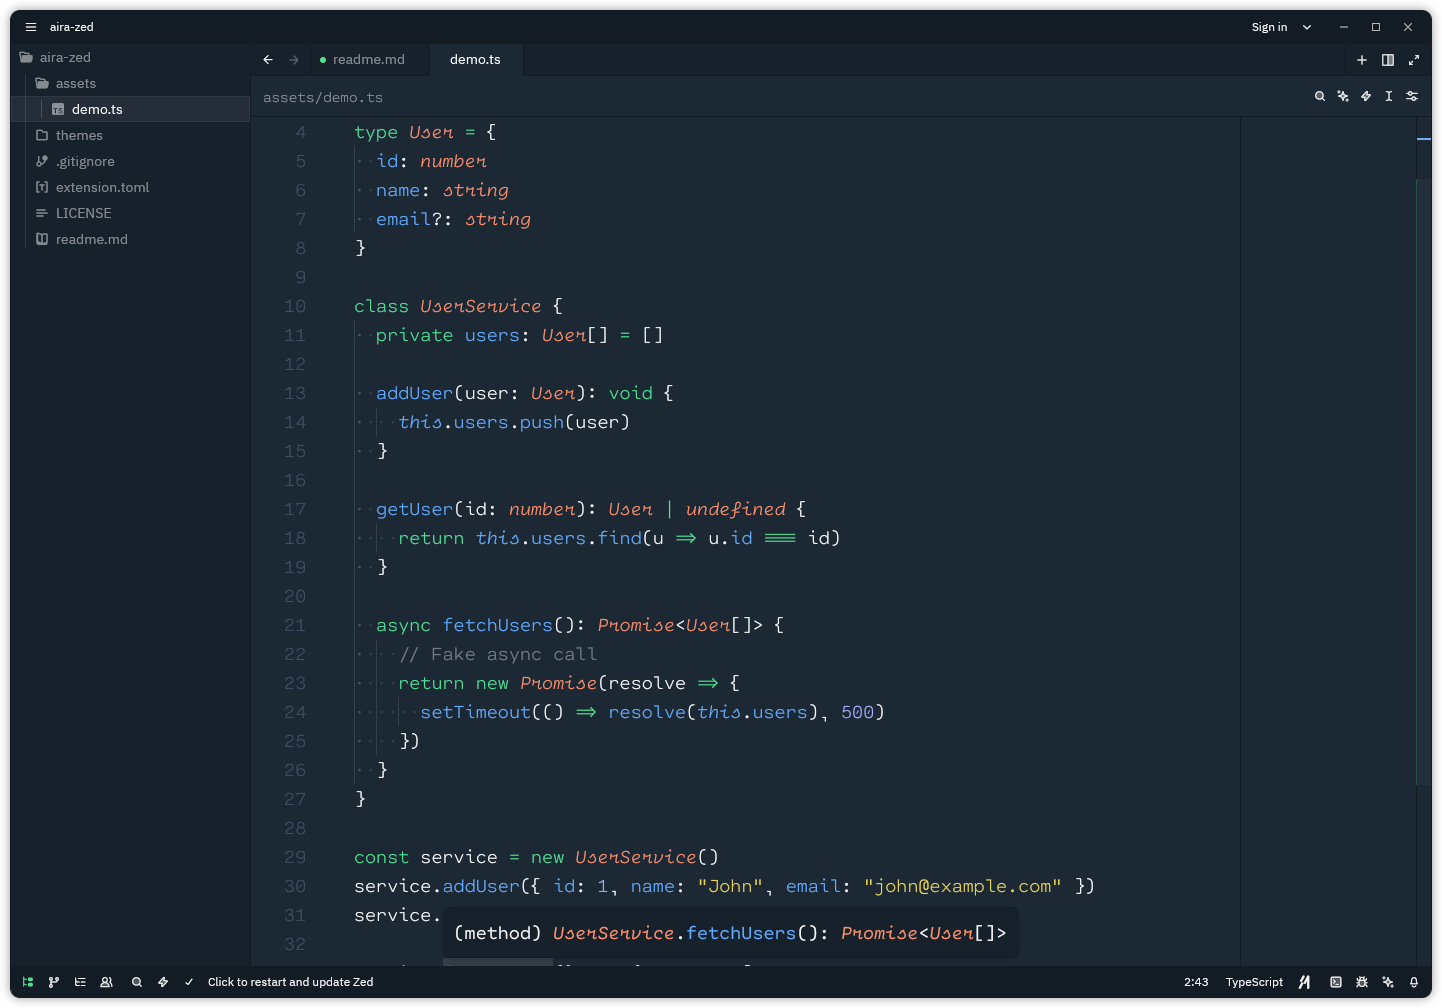Viewport: 1442px width, 1008px height.
Task: Split the editor pane
Action: pos(1388,60)
